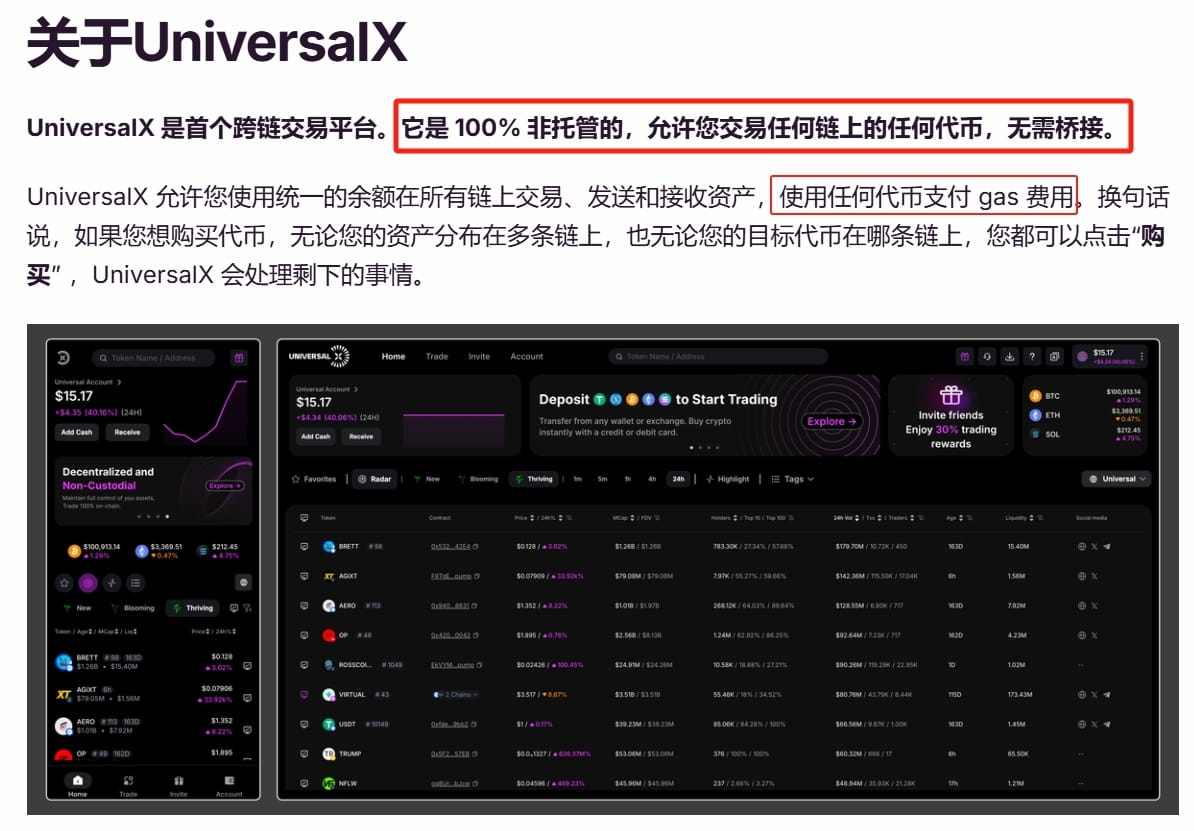
Task: Toggle the Favorites star filter in desktop view
Action: click(x=314, y=479)
